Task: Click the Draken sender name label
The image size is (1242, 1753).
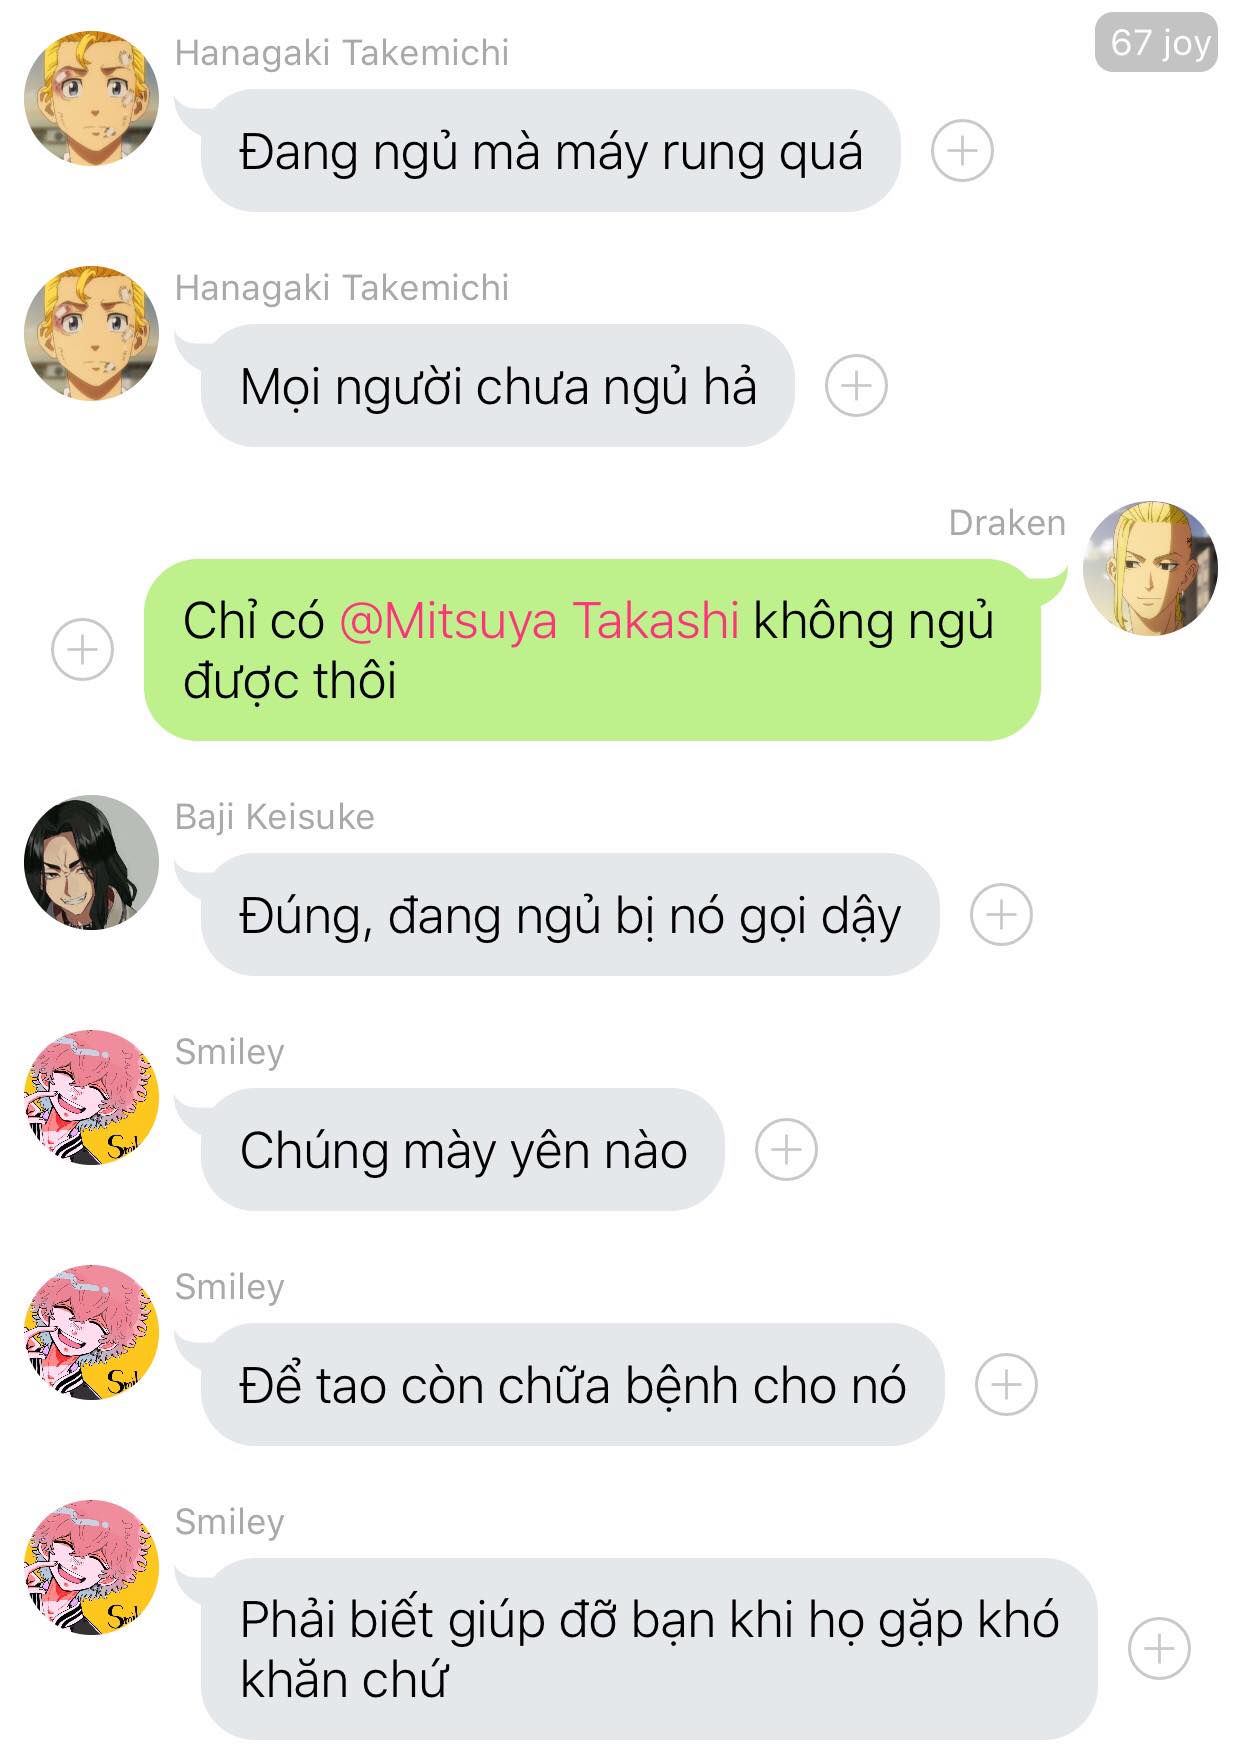Action: coord(1007,523)
